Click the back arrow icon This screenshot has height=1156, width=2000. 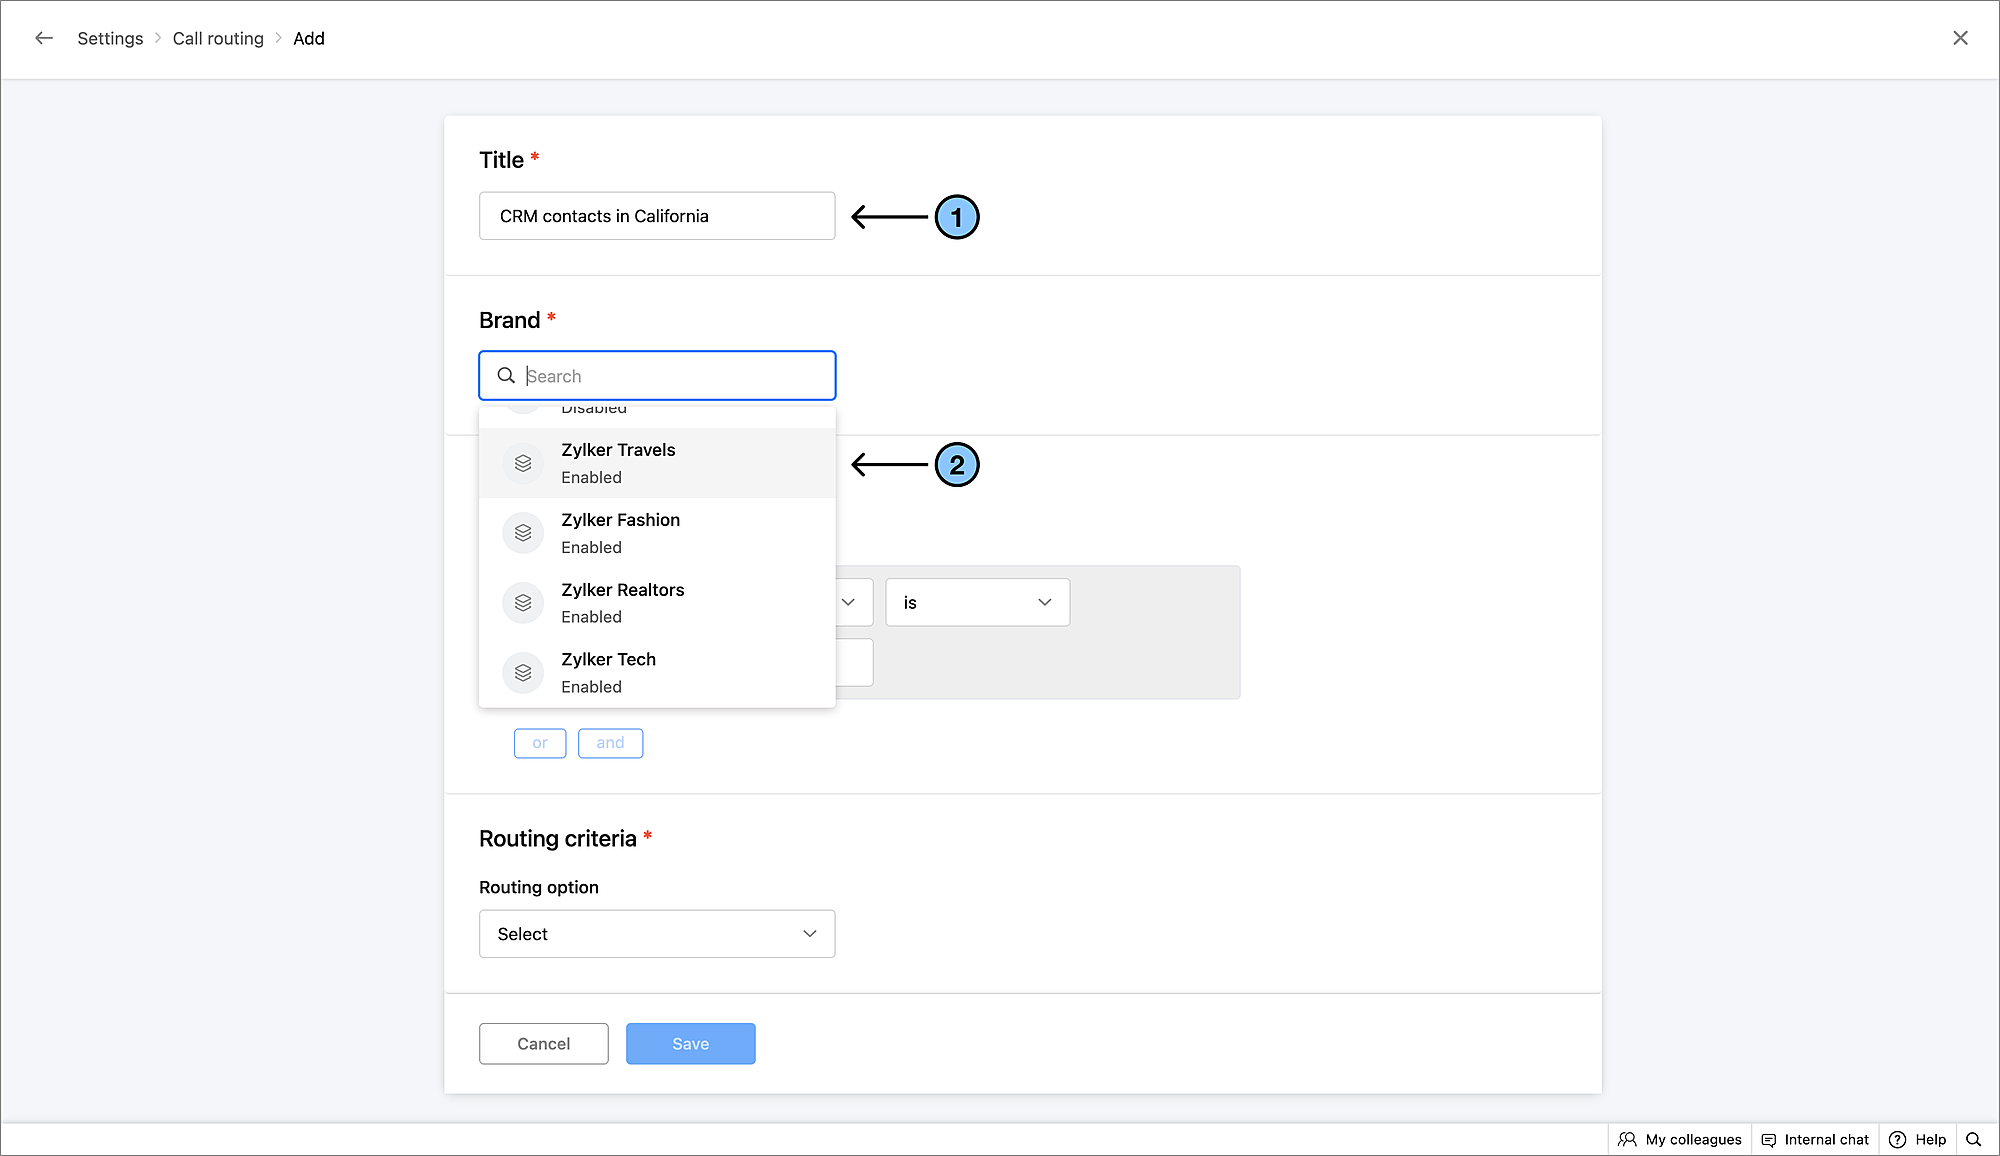point(44,38)
